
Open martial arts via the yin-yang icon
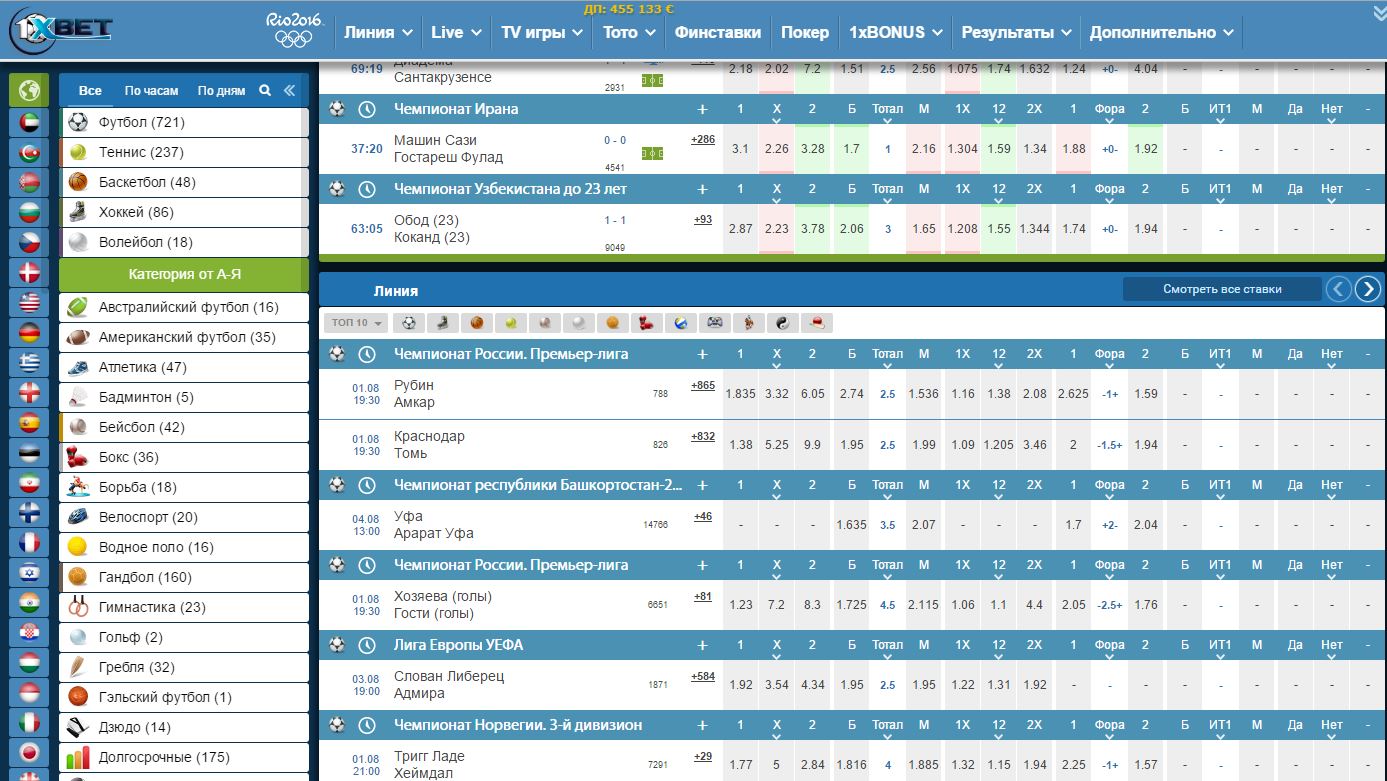click(x=782, y=322)
